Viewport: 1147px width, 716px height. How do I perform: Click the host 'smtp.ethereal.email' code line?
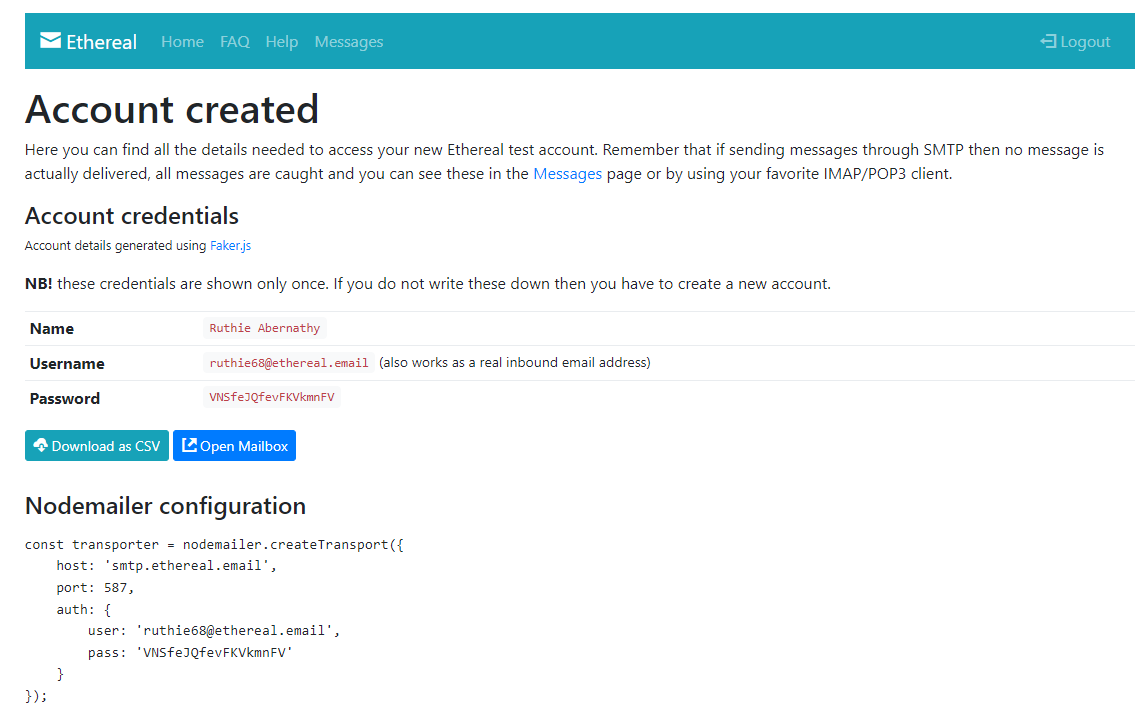point(167,565)
